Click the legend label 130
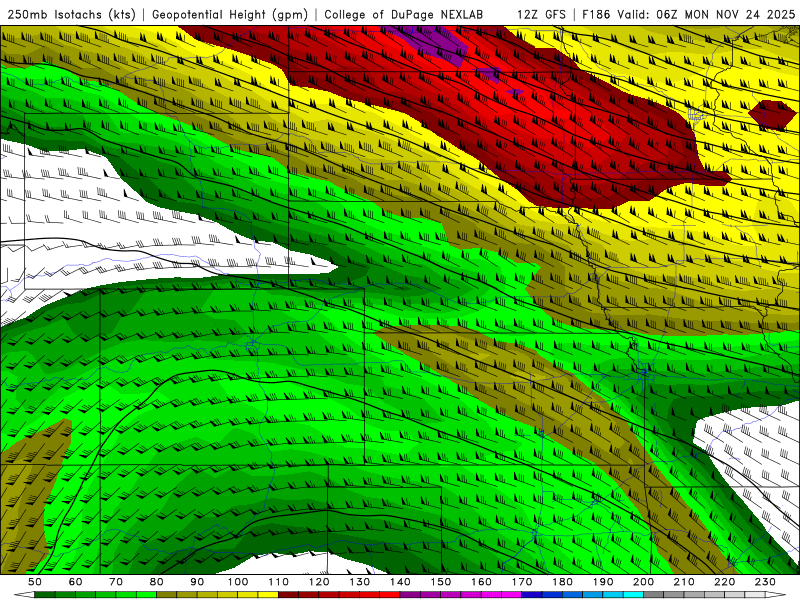 (x=360, y=582)
